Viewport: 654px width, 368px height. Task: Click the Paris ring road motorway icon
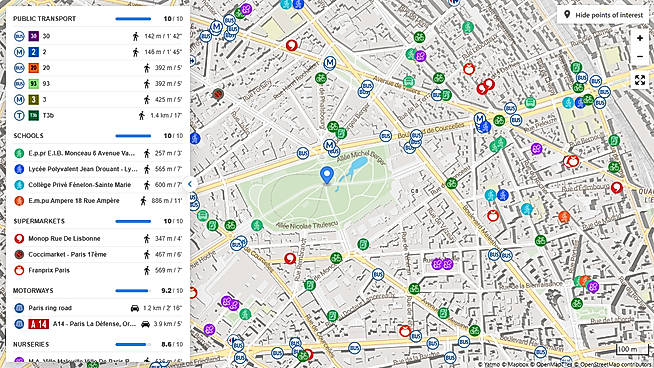pos(19,308)
